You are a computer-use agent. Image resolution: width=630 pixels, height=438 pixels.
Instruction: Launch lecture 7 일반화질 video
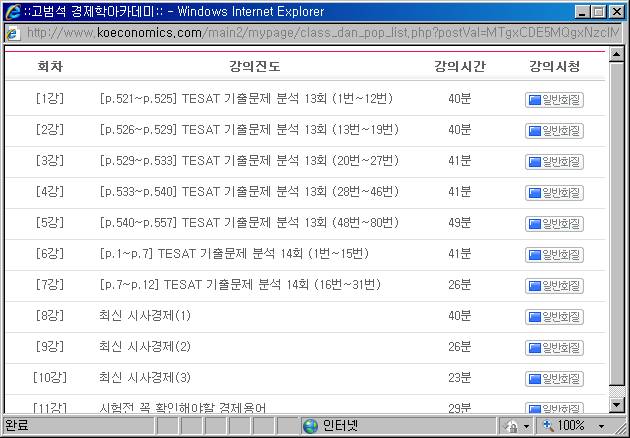554,285
